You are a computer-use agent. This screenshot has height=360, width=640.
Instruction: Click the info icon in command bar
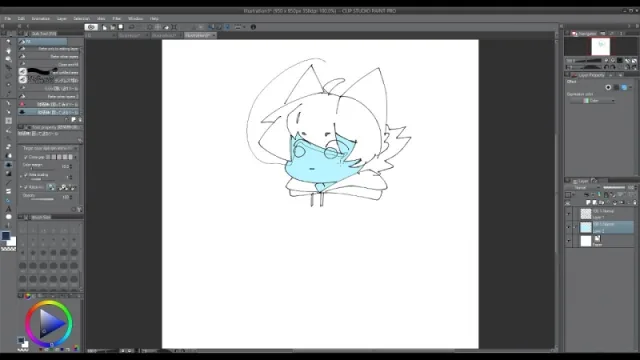[253, 27]
